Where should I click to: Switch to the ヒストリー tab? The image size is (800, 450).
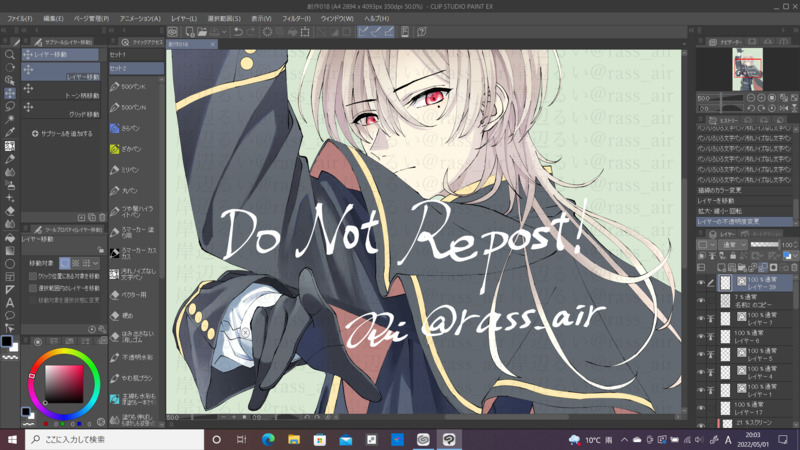tap(723, 120)
